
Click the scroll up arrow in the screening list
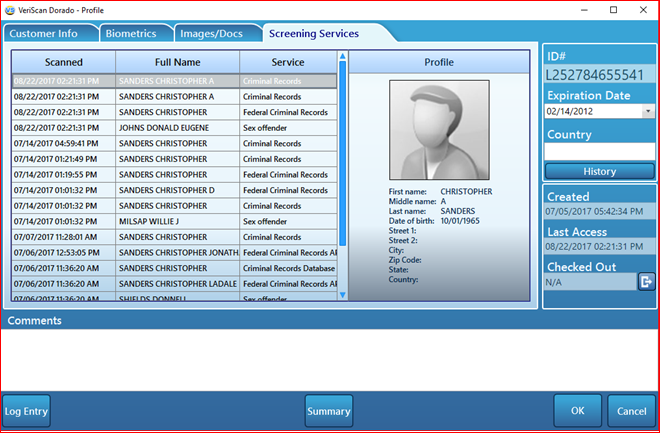343,56
